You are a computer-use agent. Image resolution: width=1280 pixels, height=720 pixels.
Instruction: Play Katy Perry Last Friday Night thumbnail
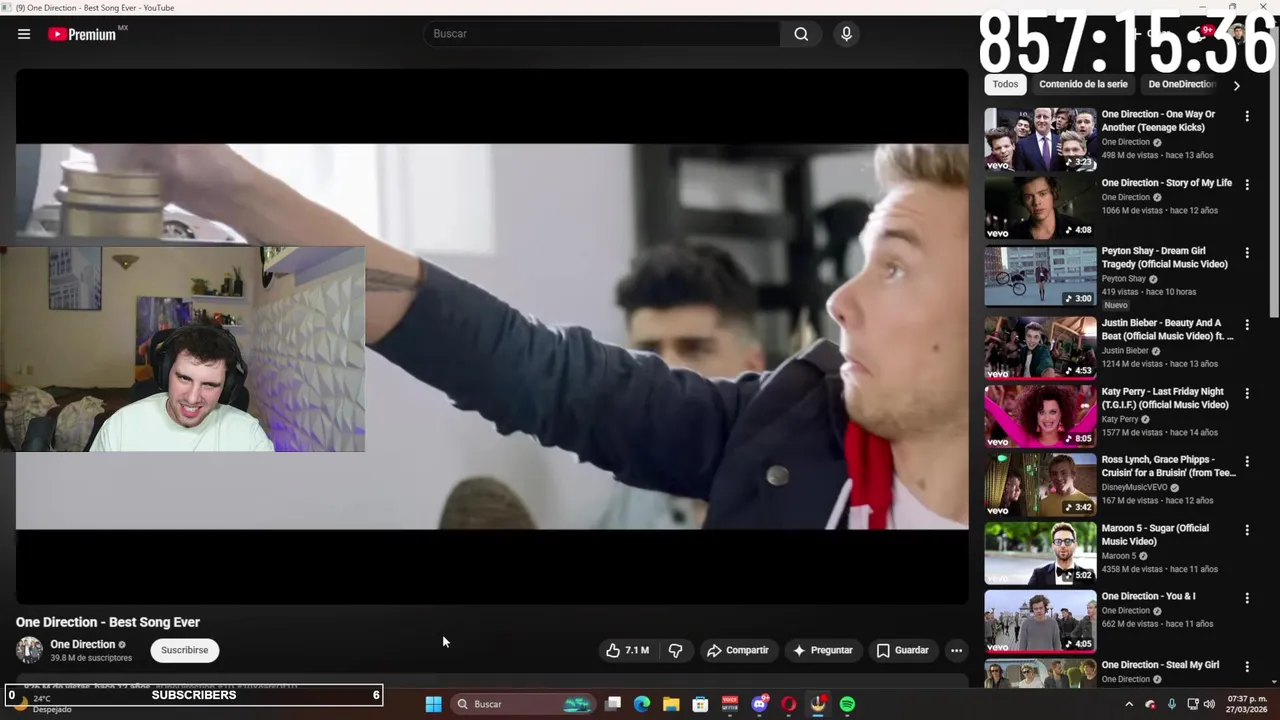(1040, 416)
